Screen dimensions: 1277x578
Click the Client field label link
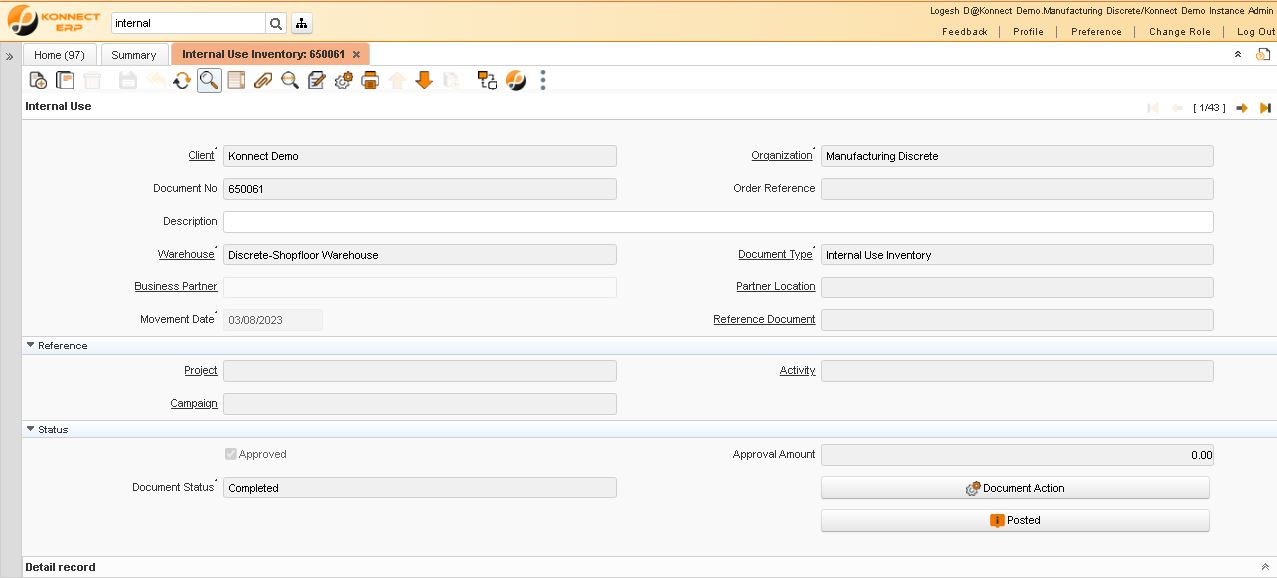[201, 155]
